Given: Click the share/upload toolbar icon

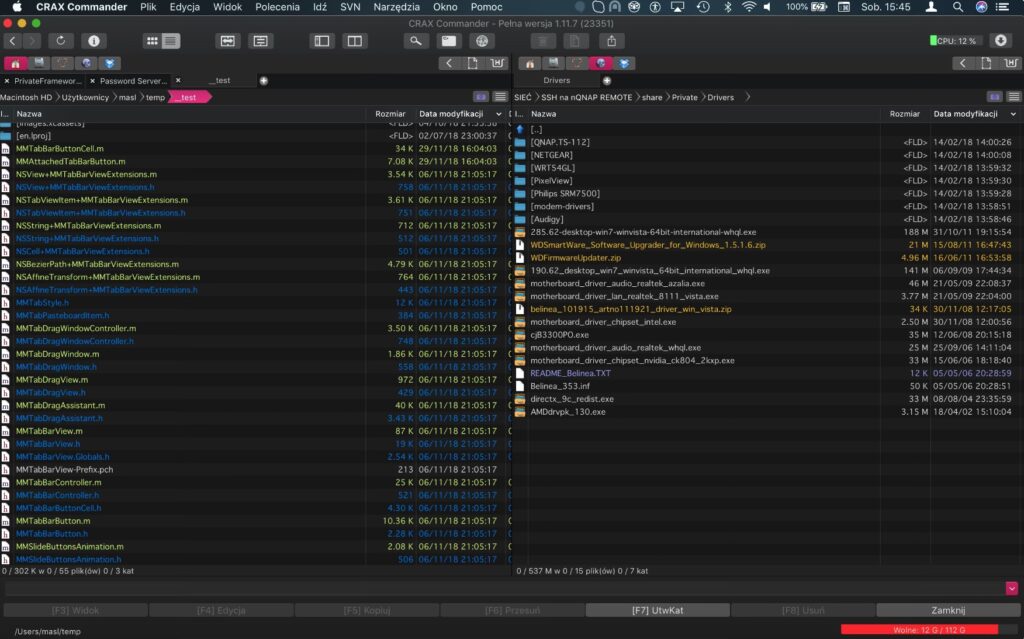Looking at the screenshot, I should [610, 40].
